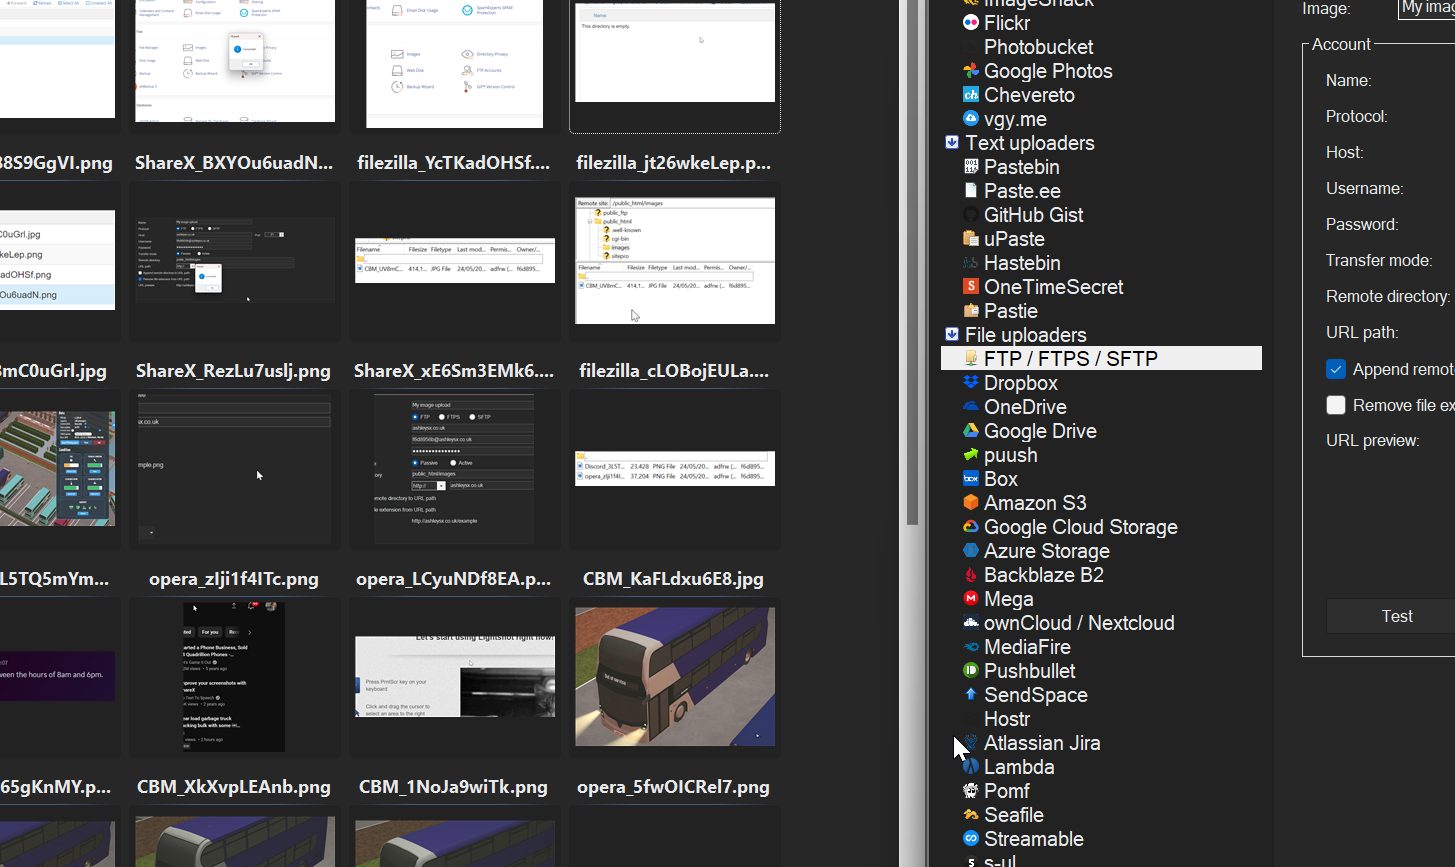Click the history panel vertical scrollbar

[x=912, y=300]
